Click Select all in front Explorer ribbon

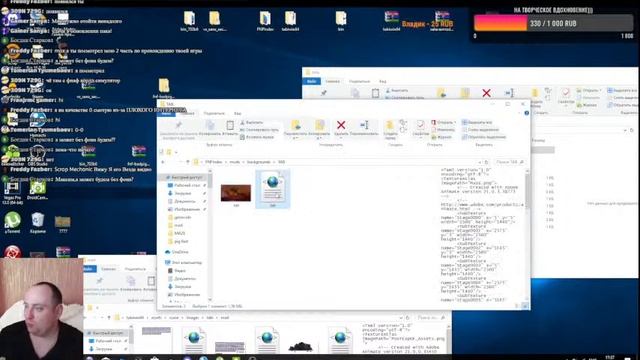(477, 122)
